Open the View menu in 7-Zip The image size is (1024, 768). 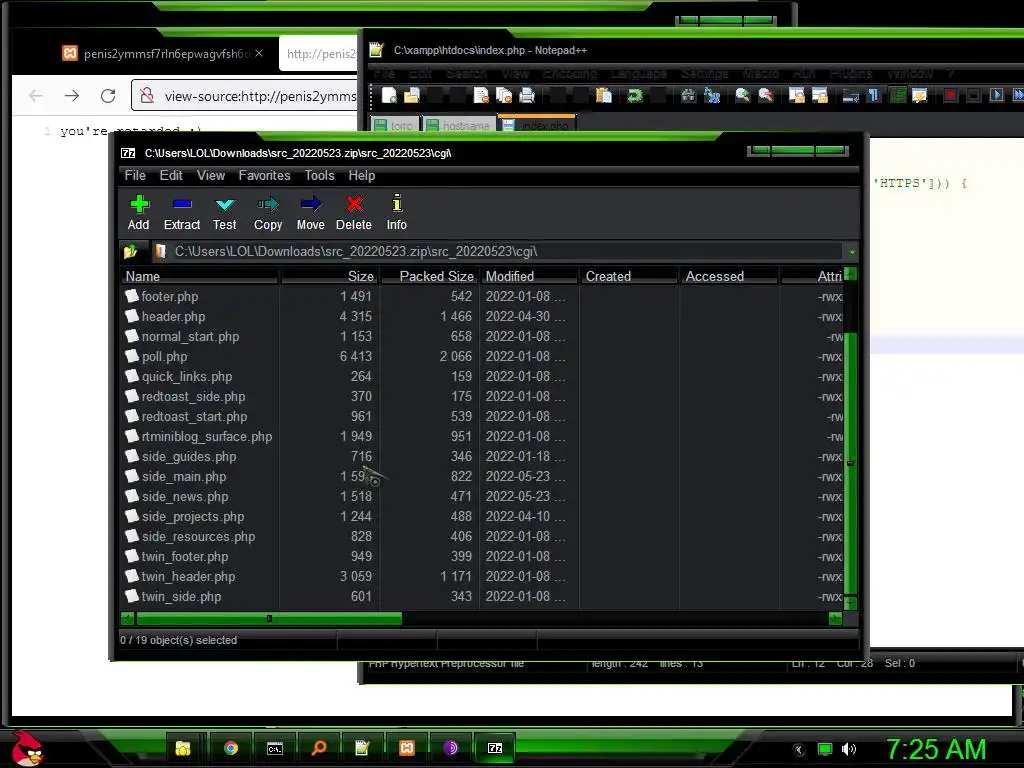pos(211,176)
